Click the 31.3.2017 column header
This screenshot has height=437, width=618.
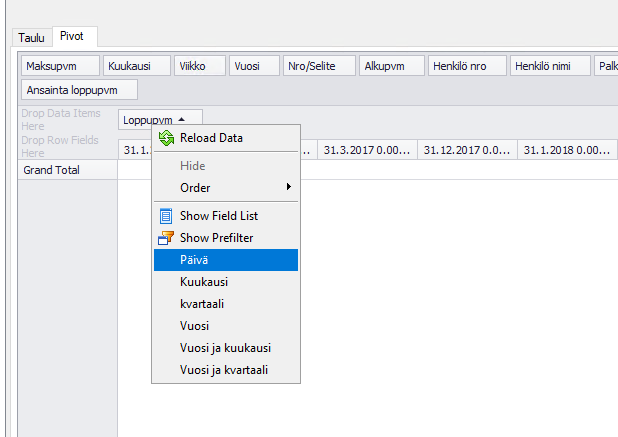[x=367, y=150]
